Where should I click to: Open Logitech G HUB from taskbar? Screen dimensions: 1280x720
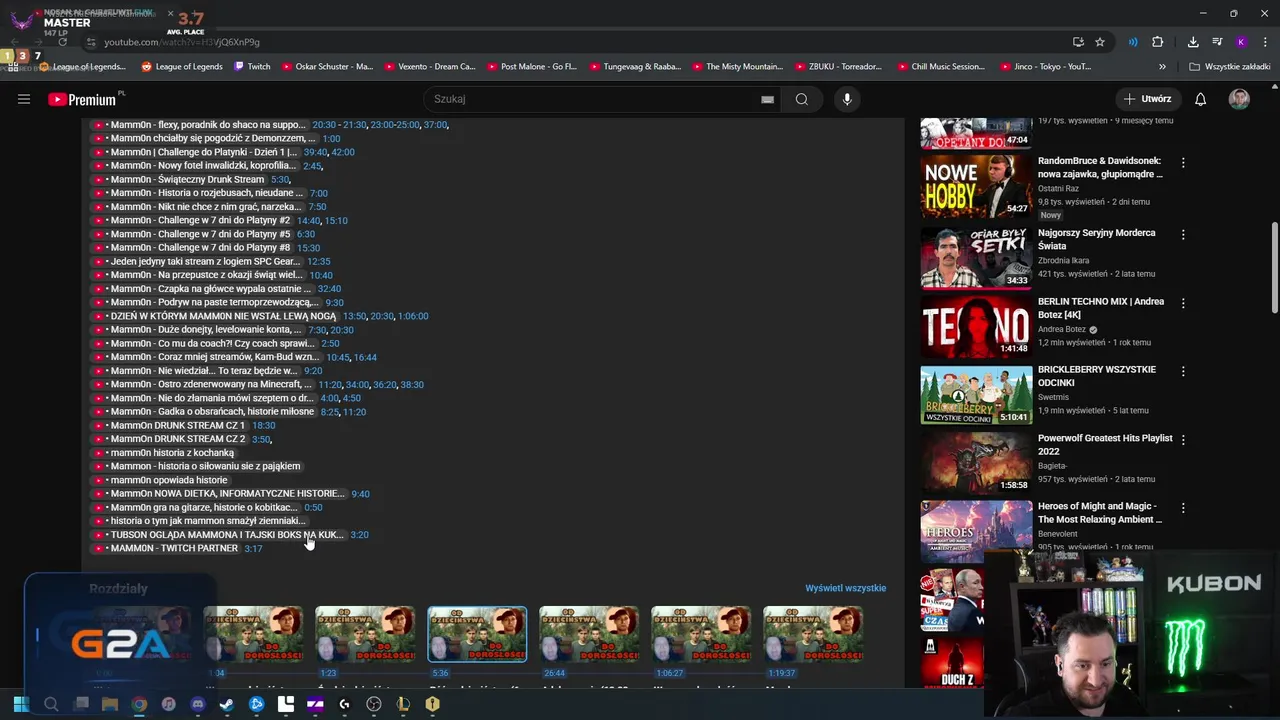(x=344, y=704)
